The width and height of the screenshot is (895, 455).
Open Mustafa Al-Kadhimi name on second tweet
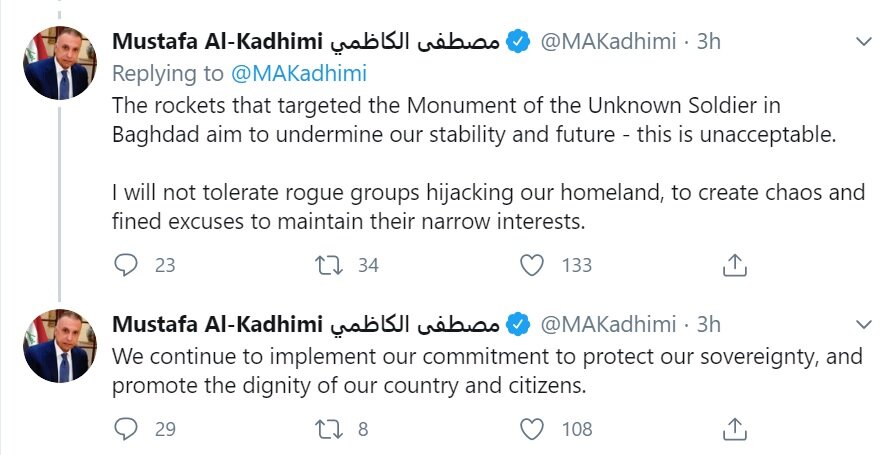point(217,324)
